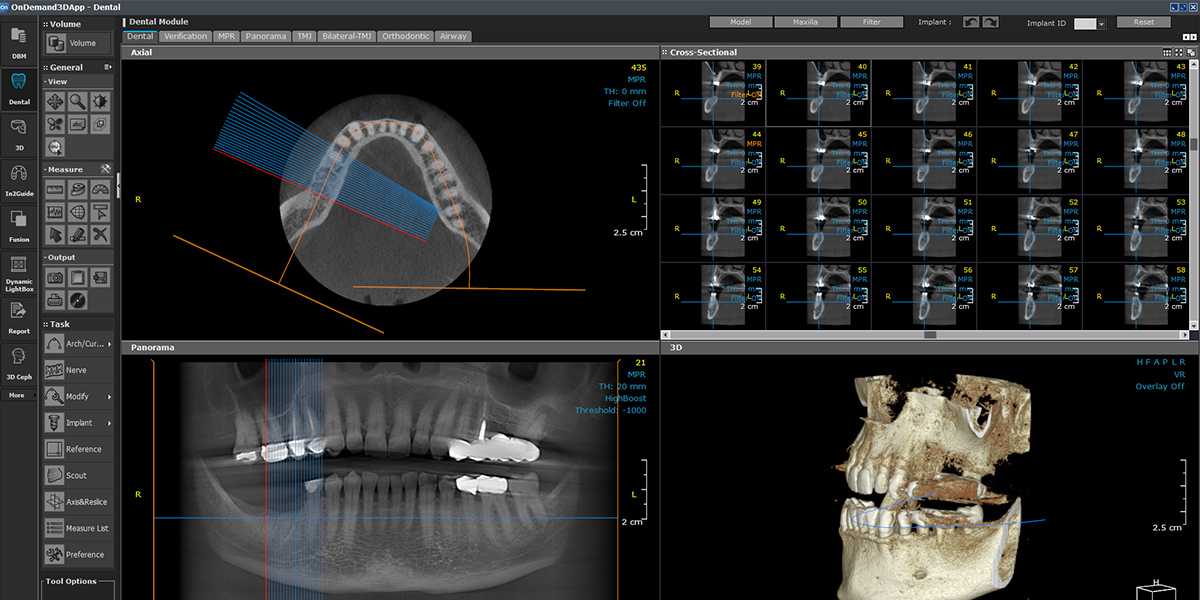The width and height of the screenshot is (1200, 600).
Task: Collapse the Measure section
Action: 45,168
